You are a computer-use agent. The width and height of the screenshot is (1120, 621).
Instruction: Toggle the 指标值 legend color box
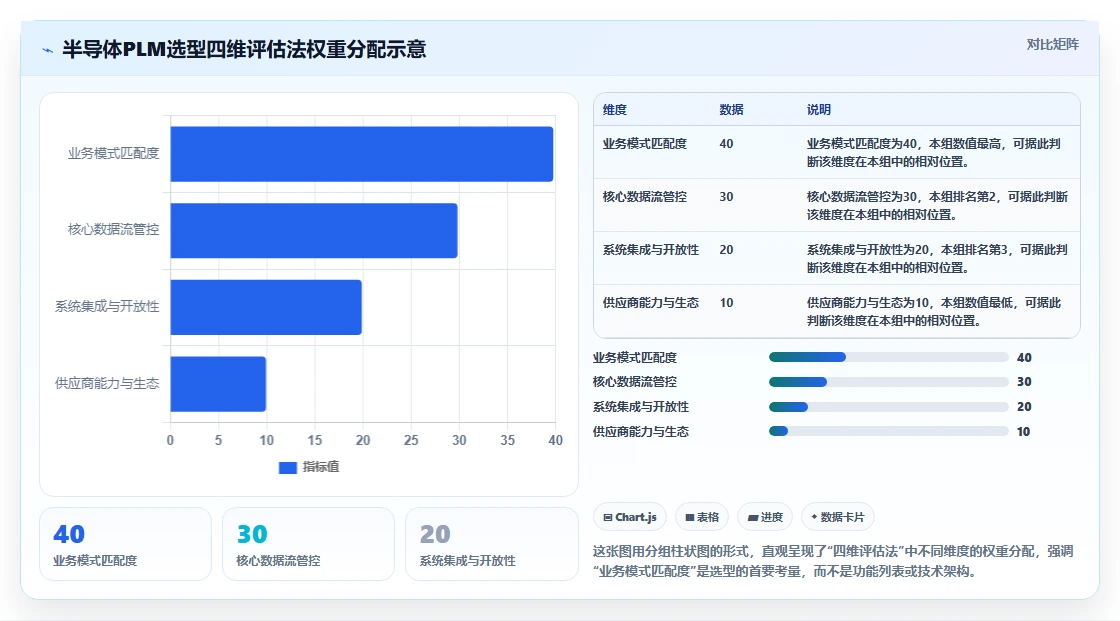pyautogui.click(x=287, y=467)
